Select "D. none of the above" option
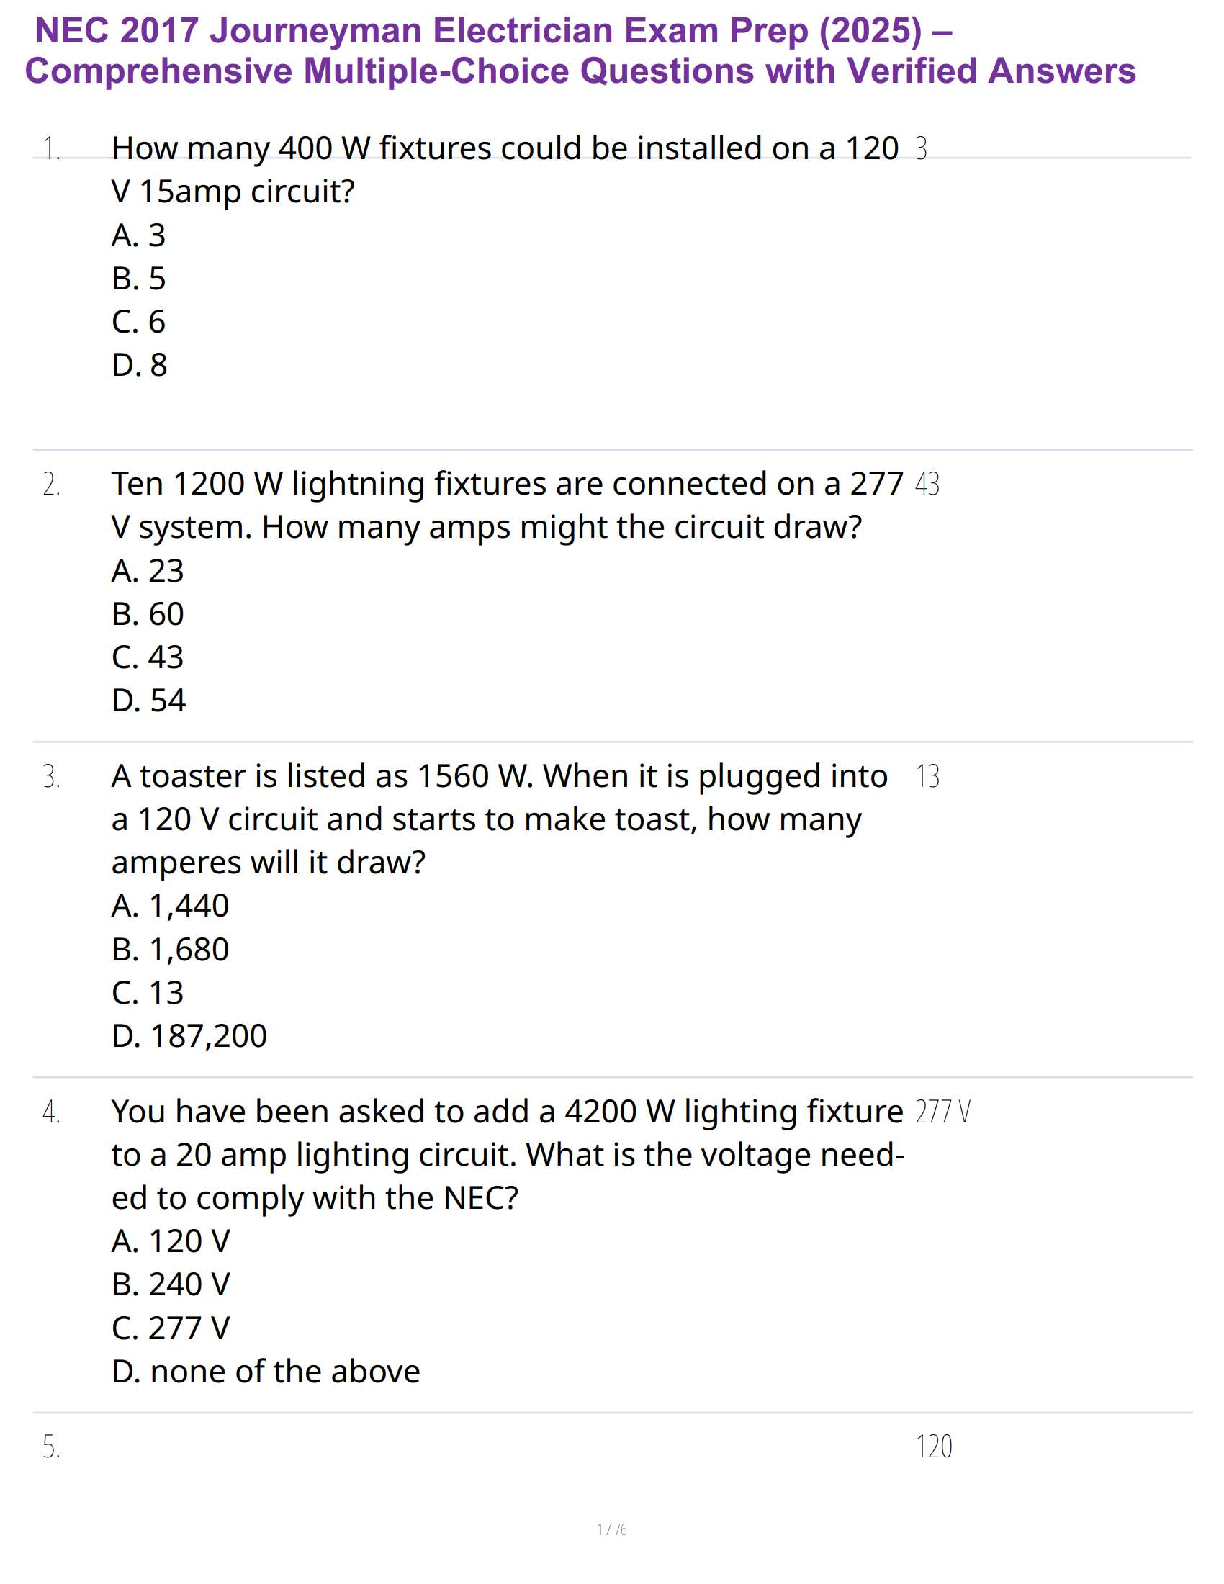The width and height of the screenshot is (1224, 1584). [x=265, y=1371]
